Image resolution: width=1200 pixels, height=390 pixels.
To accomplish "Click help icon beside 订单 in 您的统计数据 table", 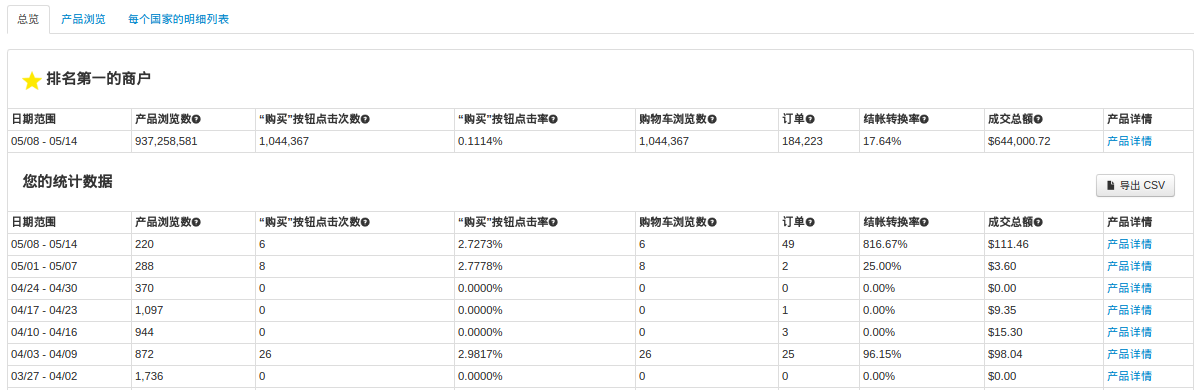I will pyautogui.click(x=810, y=222).
